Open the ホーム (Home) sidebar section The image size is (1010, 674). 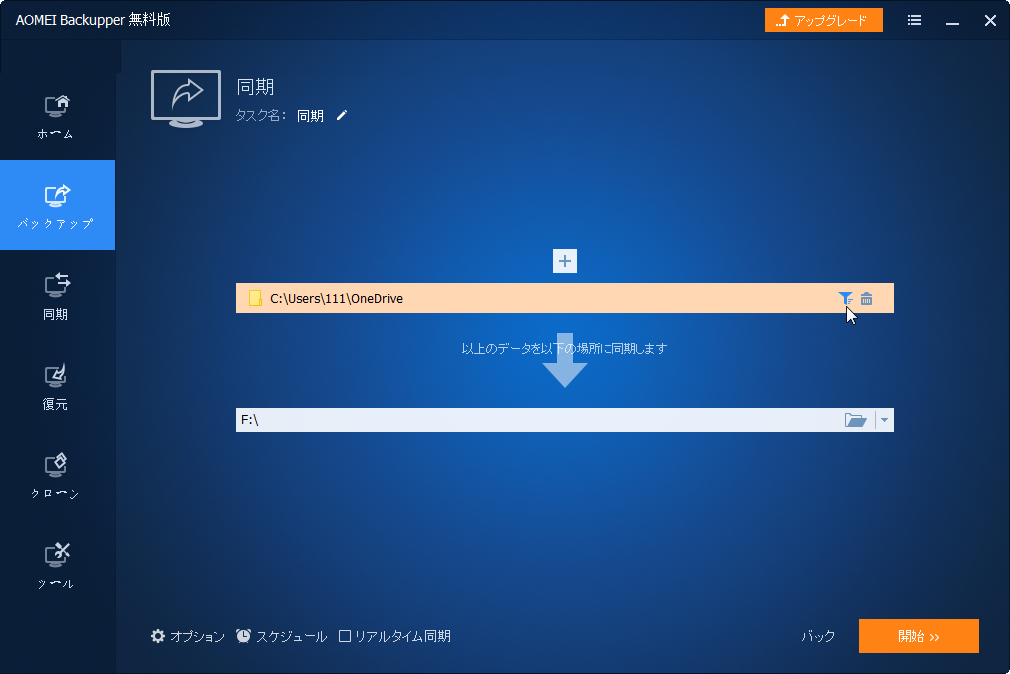[x=57, y=117]
